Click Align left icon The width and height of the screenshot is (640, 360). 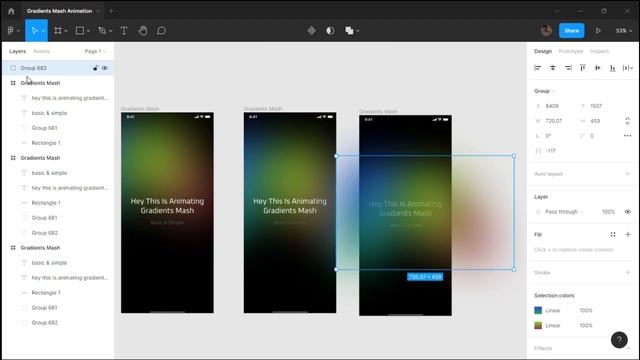[x=538, y=68]
